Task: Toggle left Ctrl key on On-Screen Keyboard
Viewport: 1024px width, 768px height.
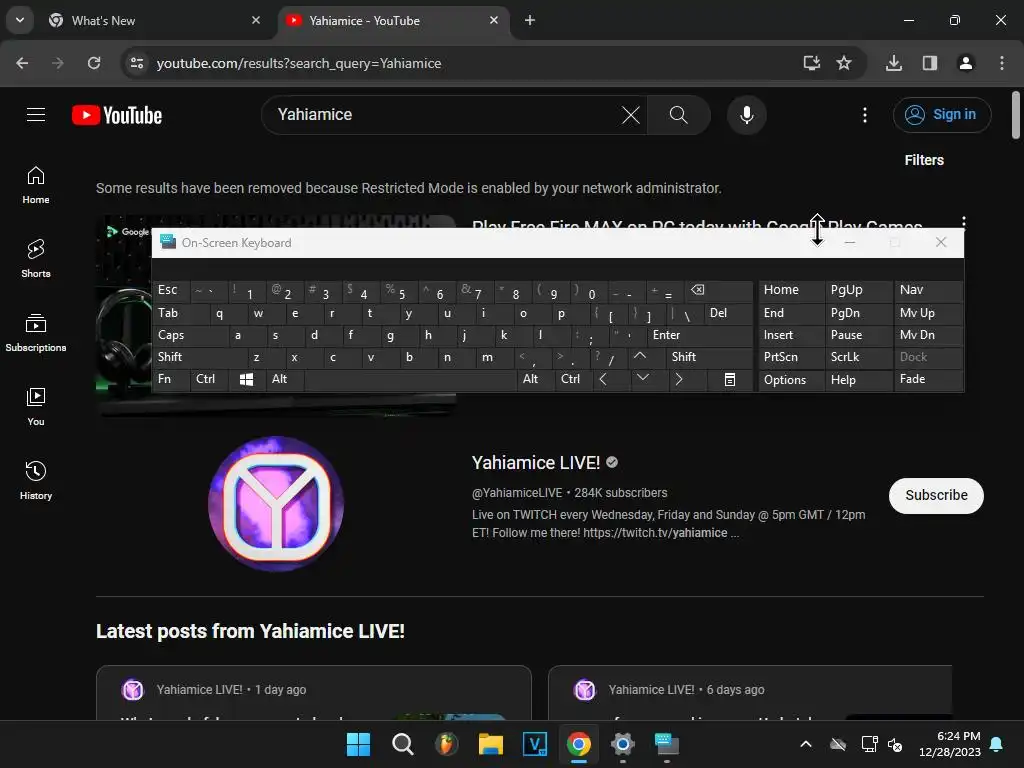Action: 208,379
